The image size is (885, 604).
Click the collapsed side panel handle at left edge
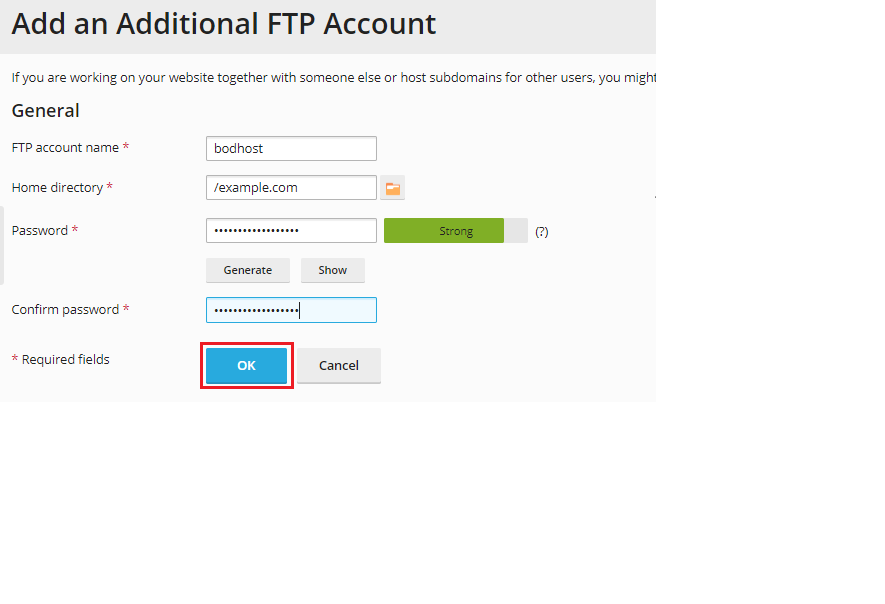[x=2, y=245]
